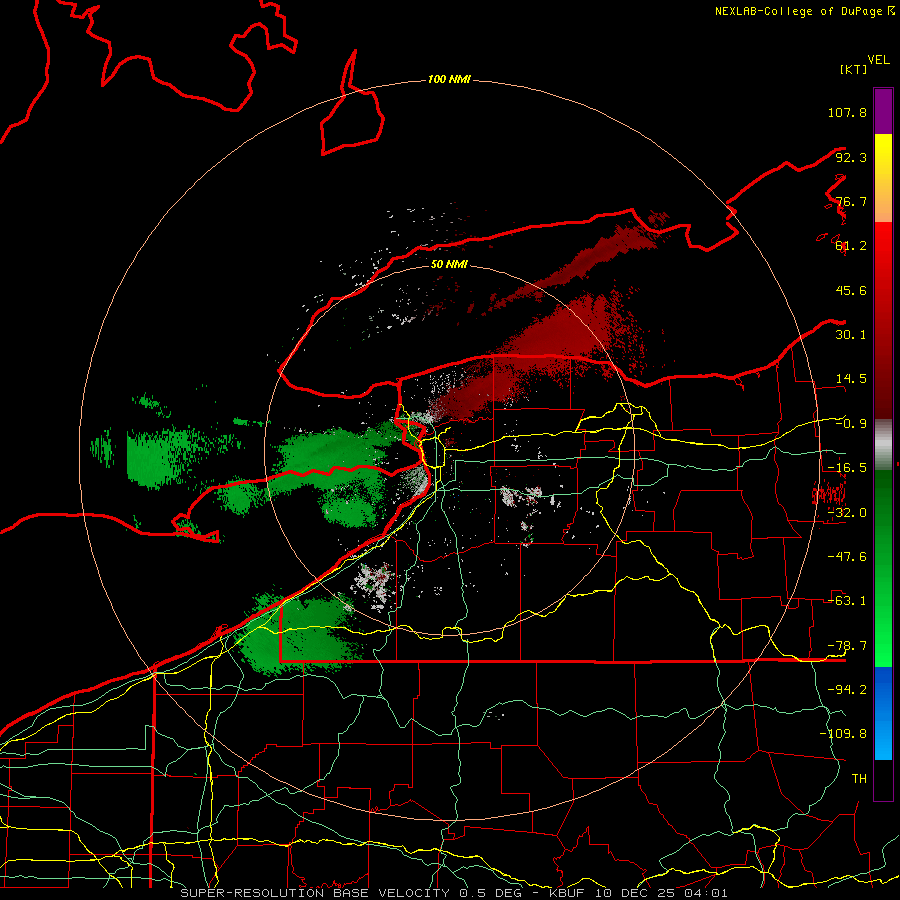Click the 61.2 legend value
This screenshot has width=900, height=900.
(851, 246)
